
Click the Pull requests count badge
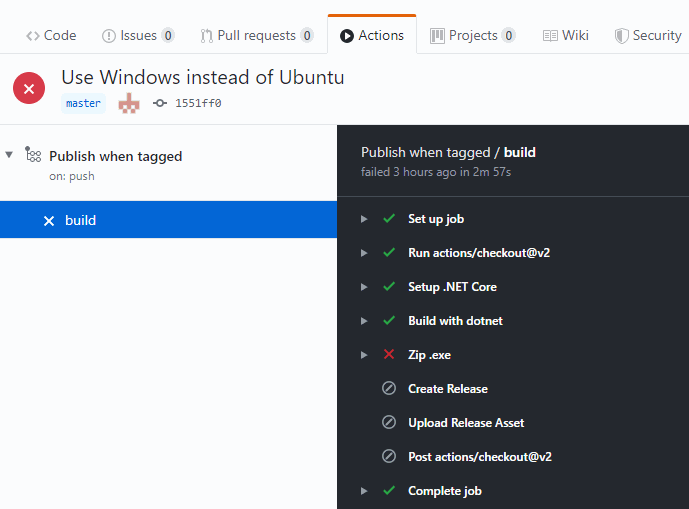point(307,35)
